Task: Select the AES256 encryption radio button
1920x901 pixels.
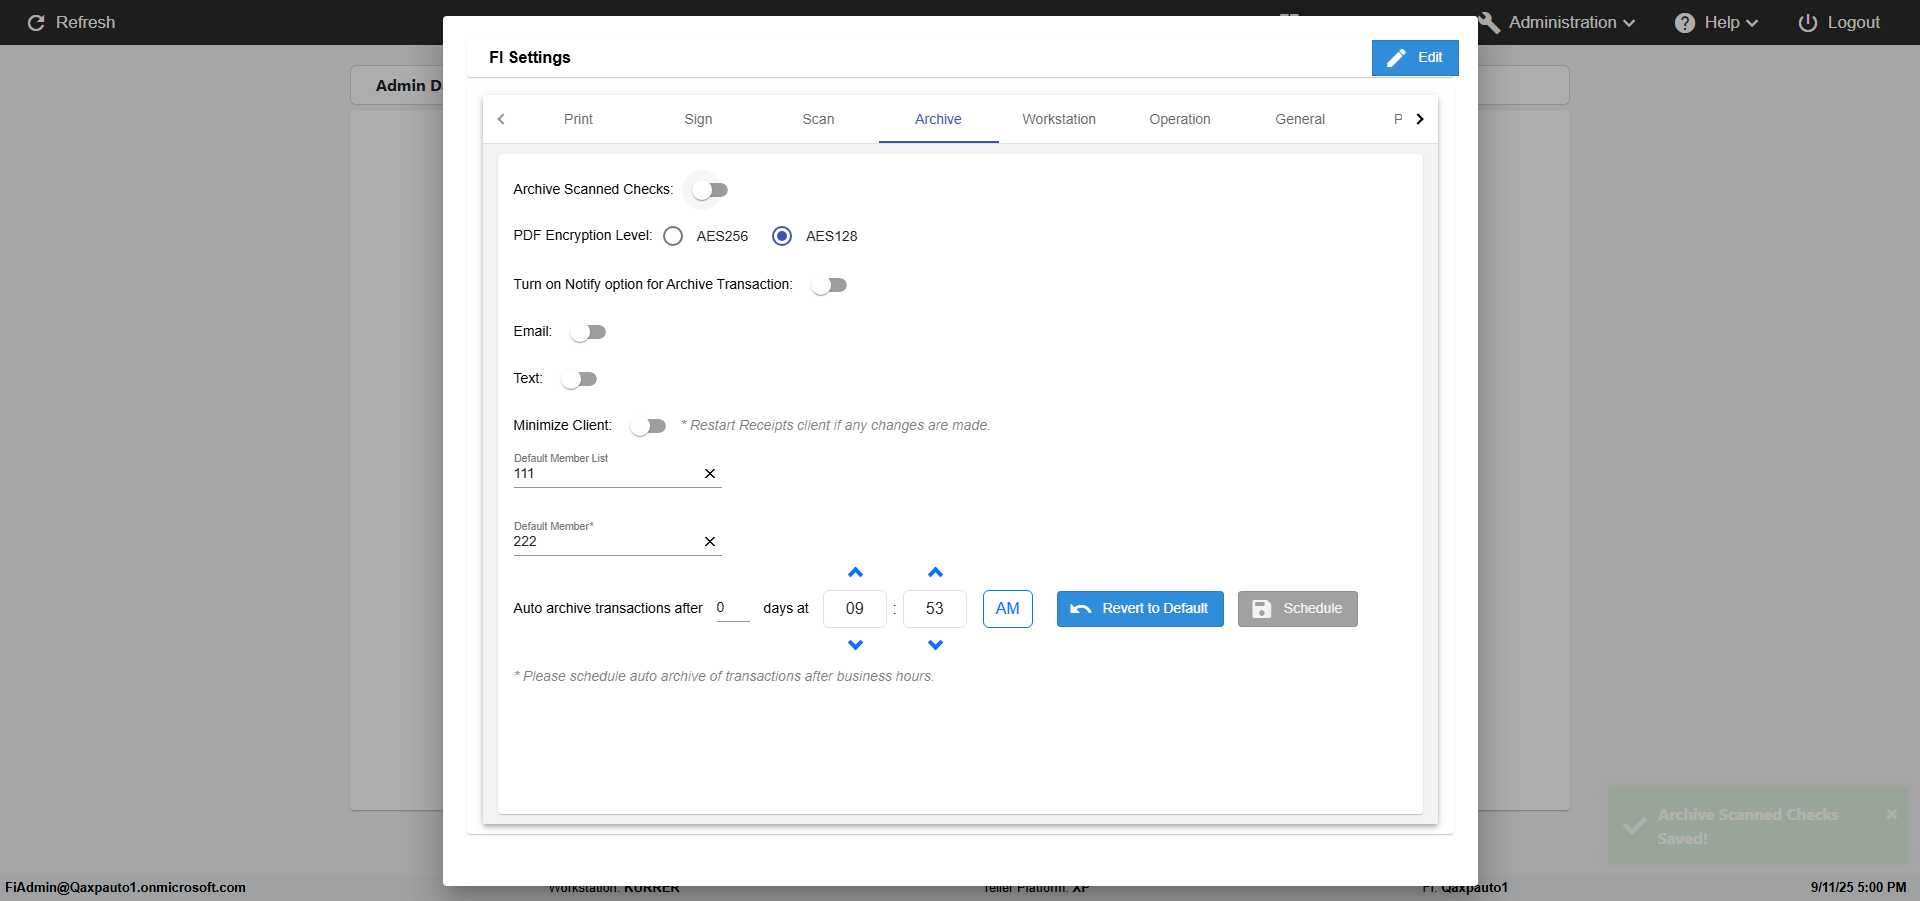Action: click(x=673, y=236)
